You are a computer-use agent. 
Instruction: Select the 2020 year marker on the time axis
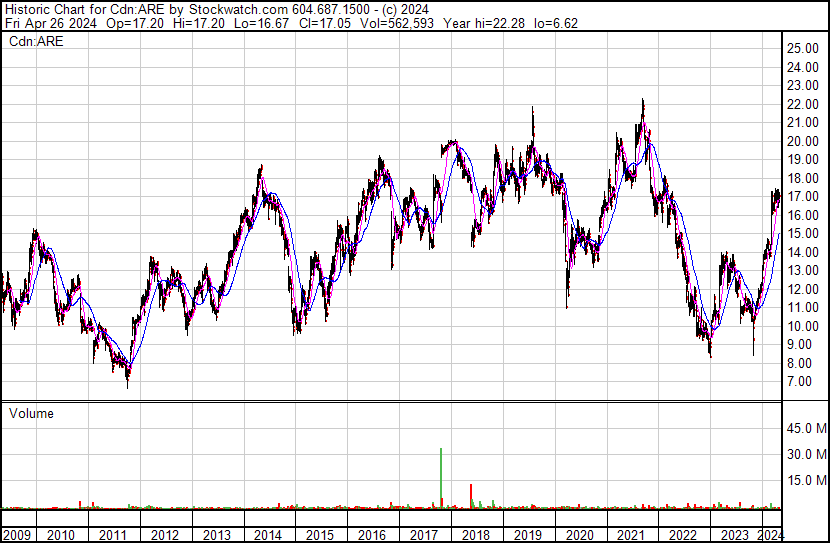click(x=580, y=534)
